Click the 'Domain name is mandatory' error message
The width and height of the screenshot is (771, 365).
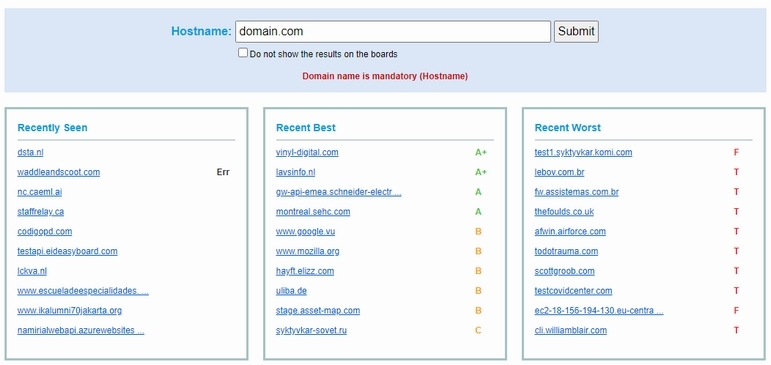[x=385, y=76]
